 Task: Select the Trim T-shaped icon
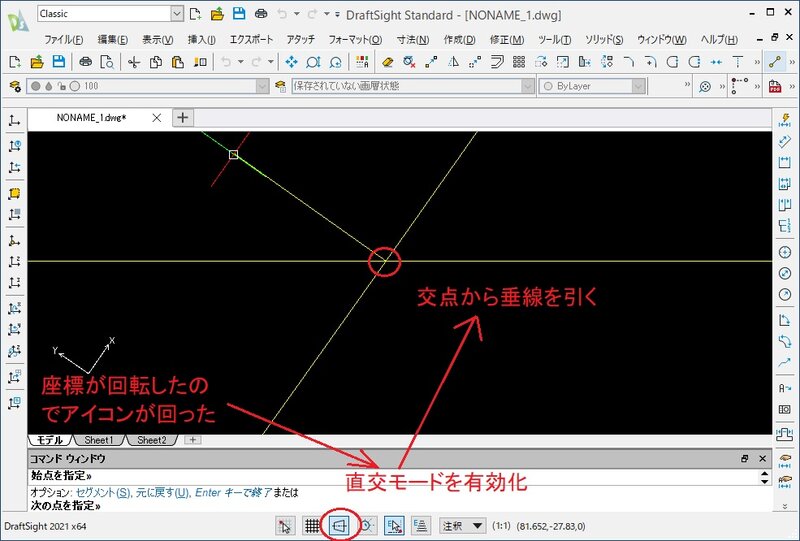pyautogui.click(x=738, y=62)
